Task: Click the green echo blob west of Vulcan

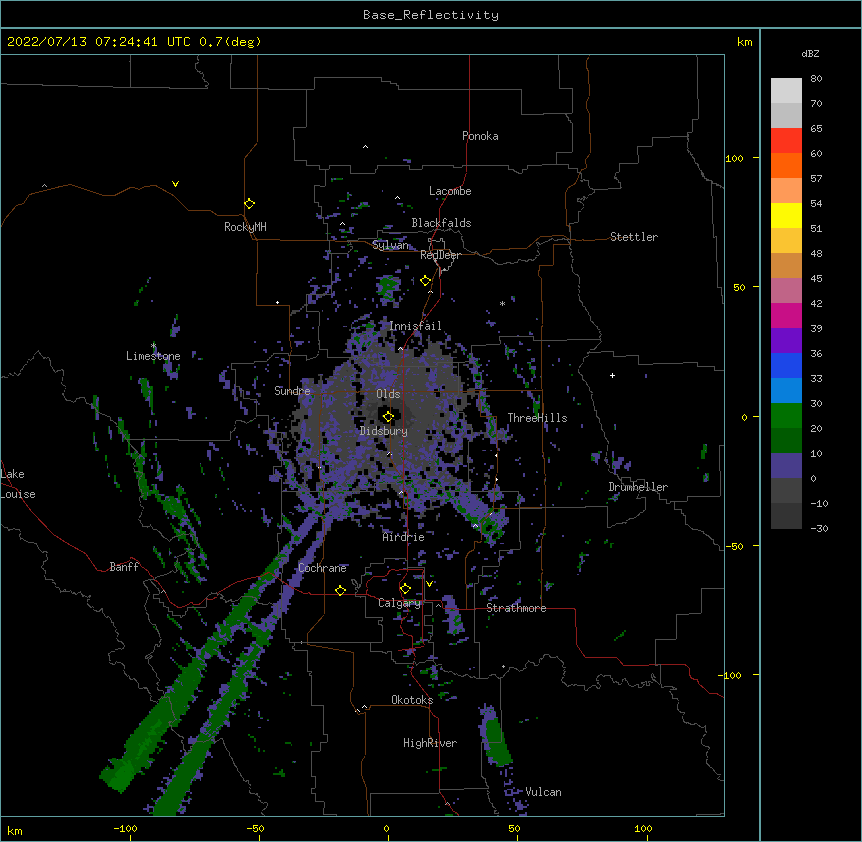Action: [x=496, y=739]
